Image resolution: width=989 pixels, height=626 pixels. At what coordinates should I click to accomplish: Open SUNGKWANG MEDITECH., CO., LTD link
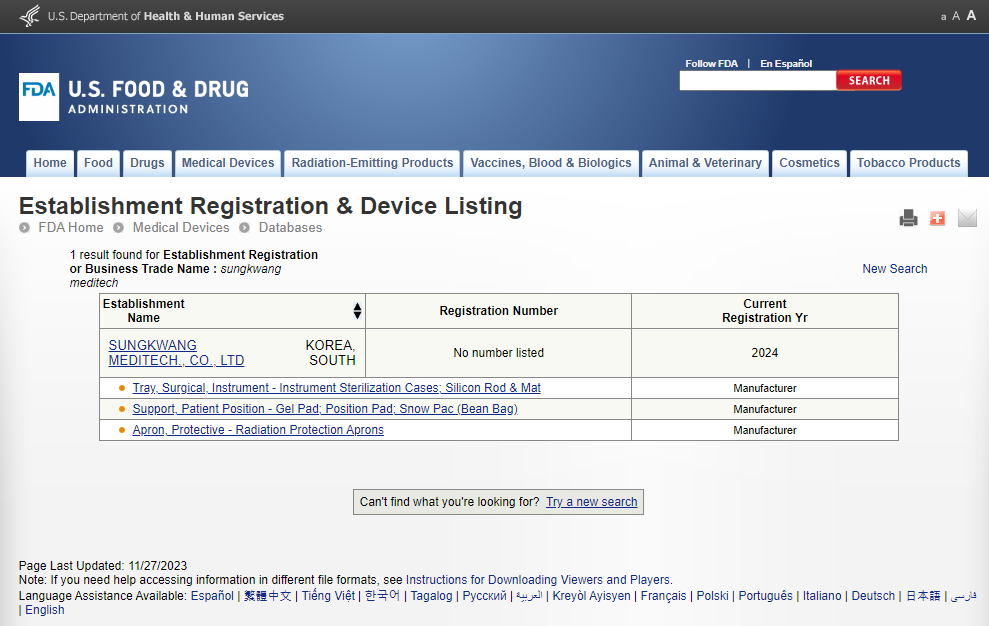pyautogui.click(x=176, y=353)
